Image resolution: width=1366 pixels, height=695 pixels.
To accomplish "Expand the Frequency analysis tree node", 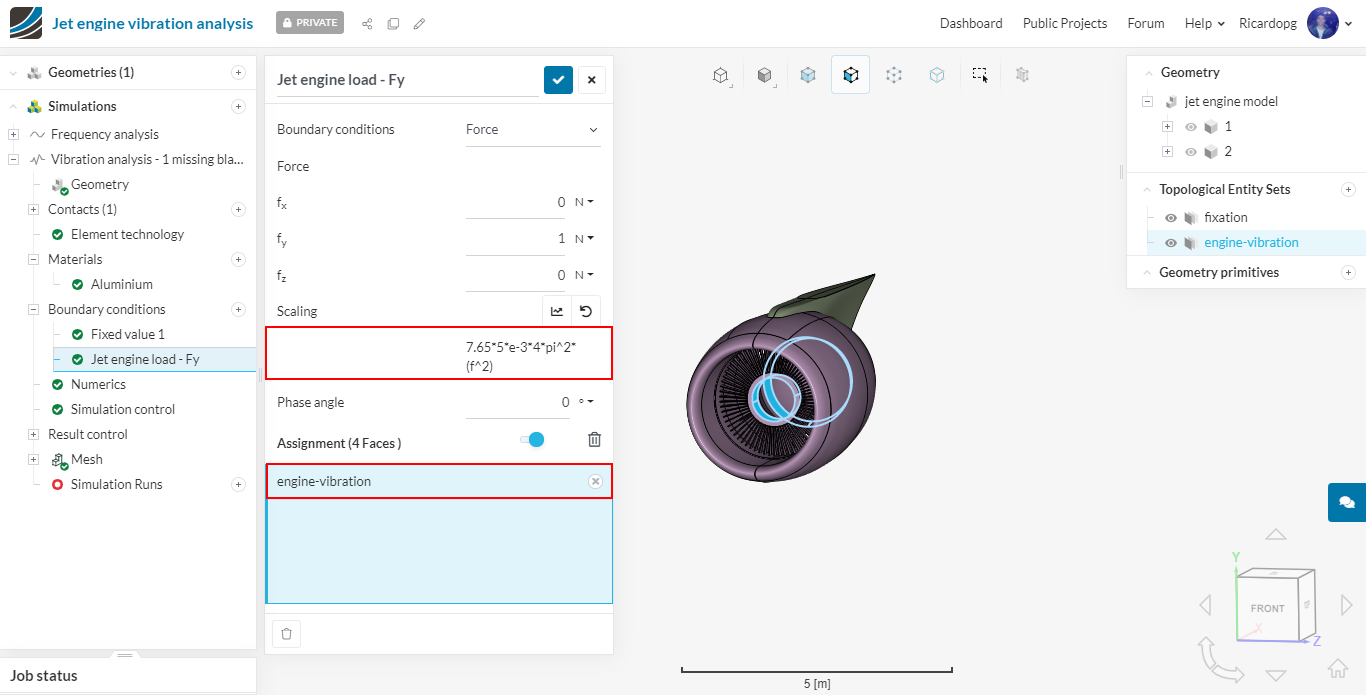I will tap(14, 134).
